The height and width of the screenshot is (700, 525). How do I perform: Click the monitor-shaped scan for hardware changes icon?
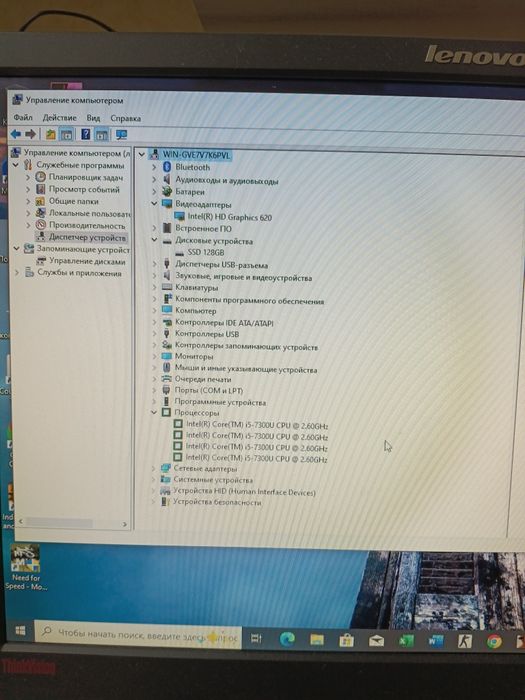pos(121,135)
